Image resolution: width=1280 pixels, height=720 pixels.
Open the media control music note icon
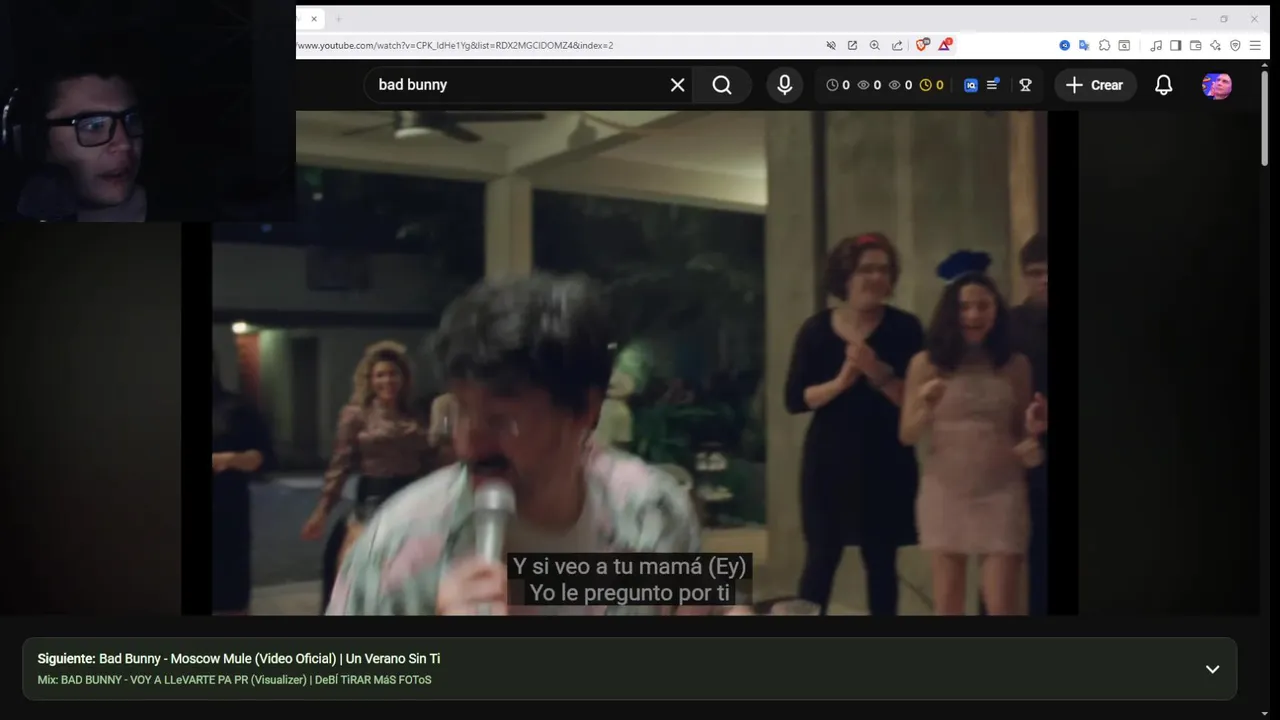[x=1156, y=45]
